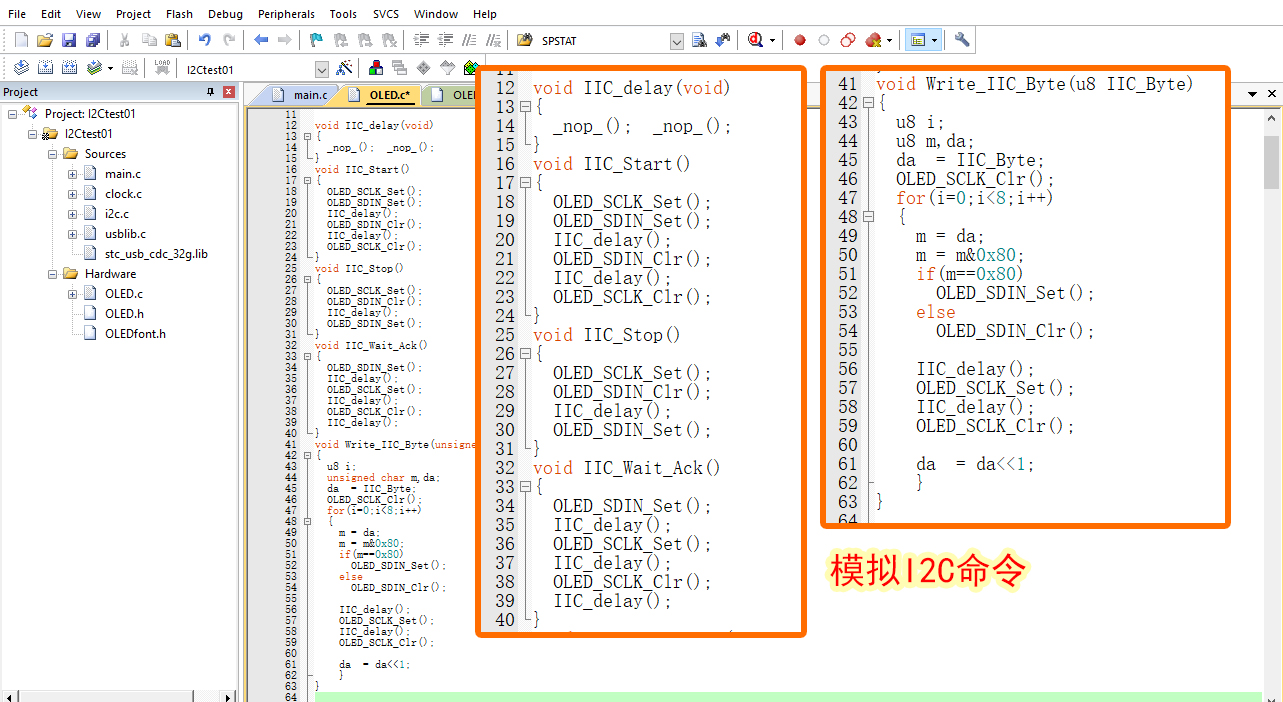Insert a breakpoint using the red dot icon

[x=800, y=40]
